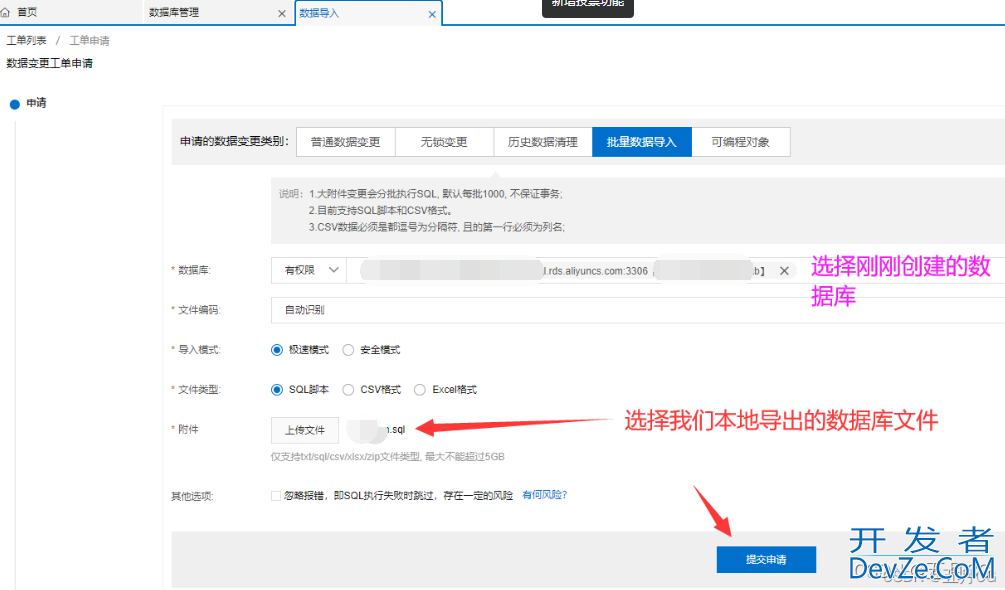1005x590 pixels.
Task: Choose the 无锁变更 category
Action: pos(444,142)
